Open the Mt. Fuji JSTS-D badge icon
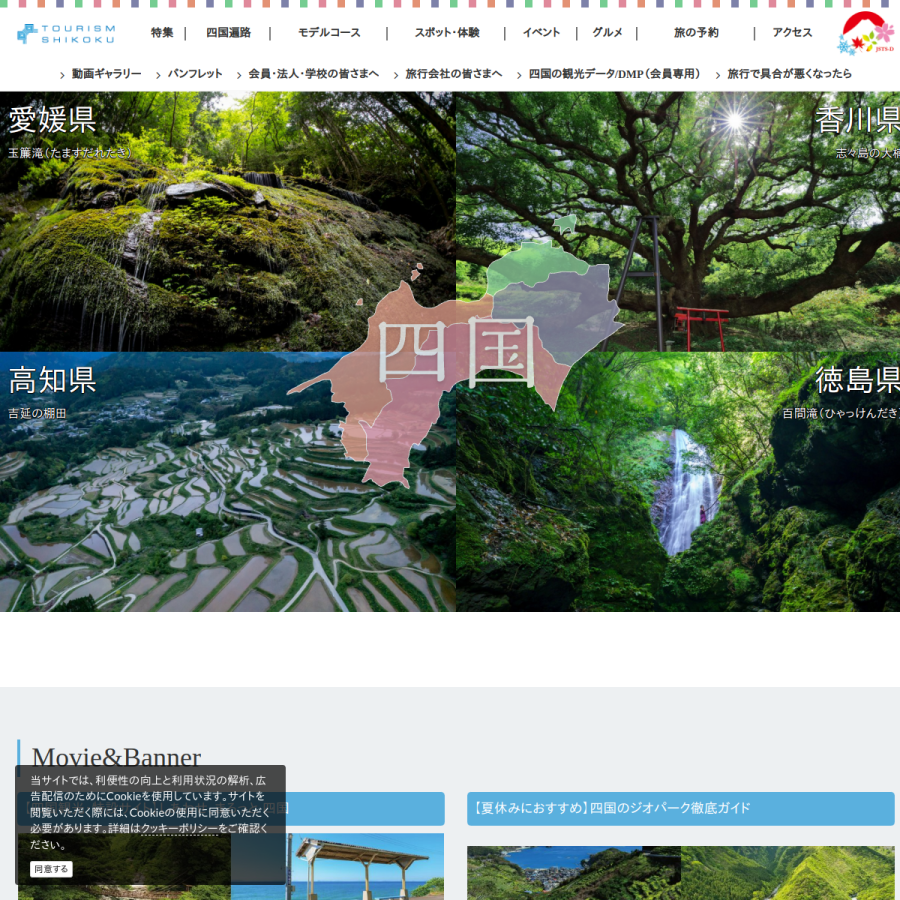This screenshot has height=900, width=900. coord(868,33)
